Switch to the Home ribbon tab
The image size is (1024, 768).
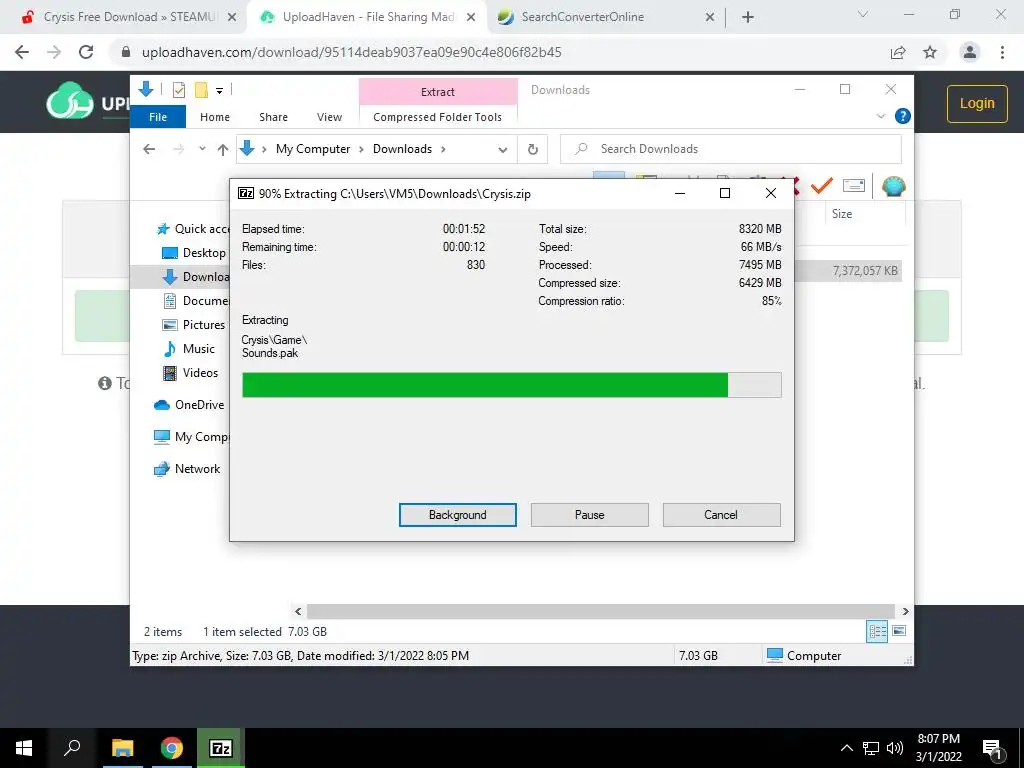coord(215,117)
